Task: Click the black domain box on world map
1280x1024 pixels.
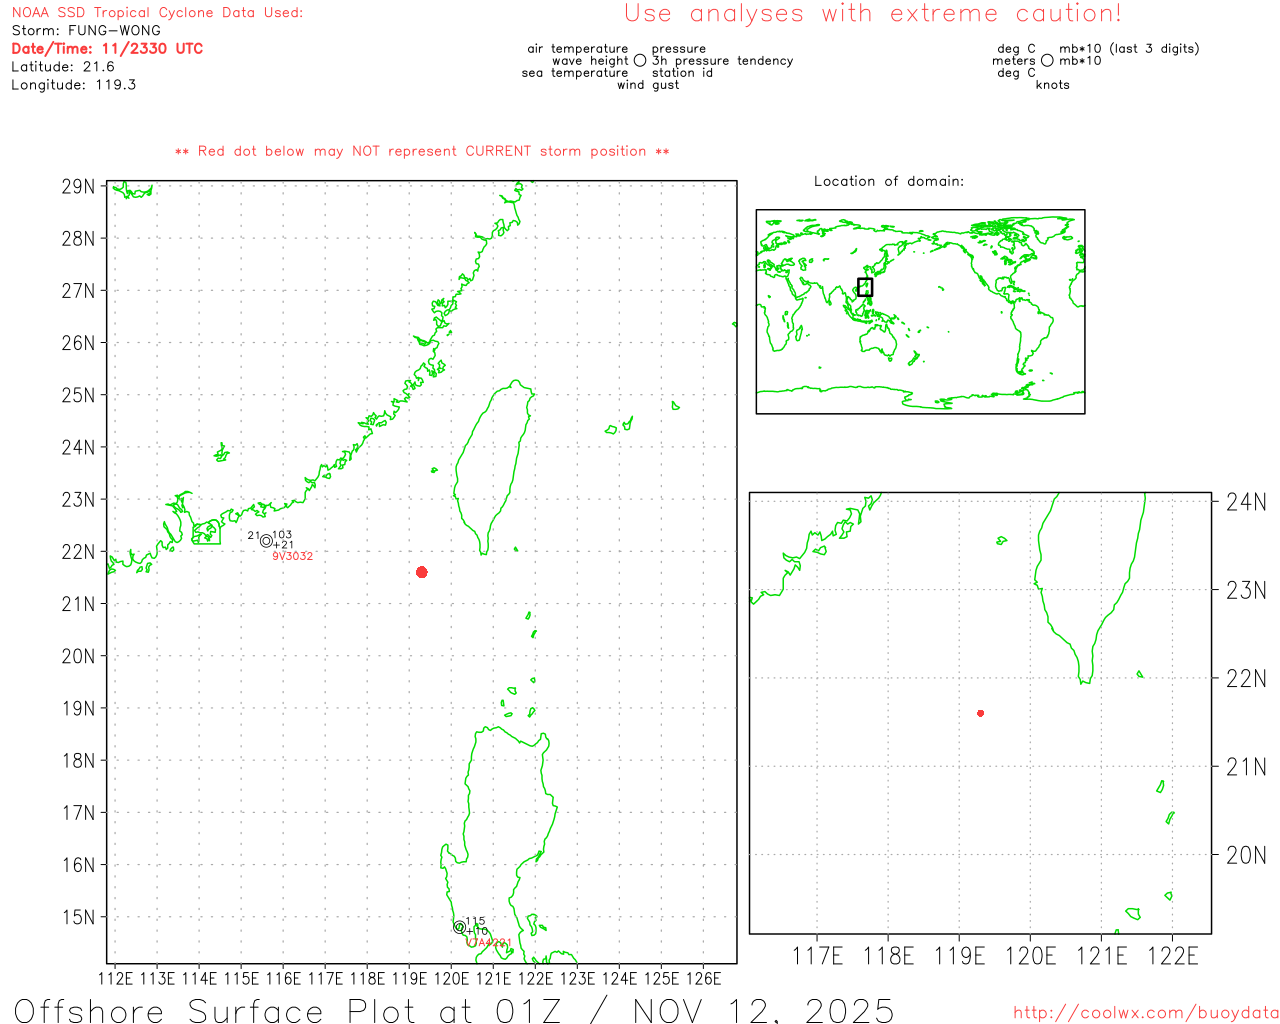Action: [865, 287]
